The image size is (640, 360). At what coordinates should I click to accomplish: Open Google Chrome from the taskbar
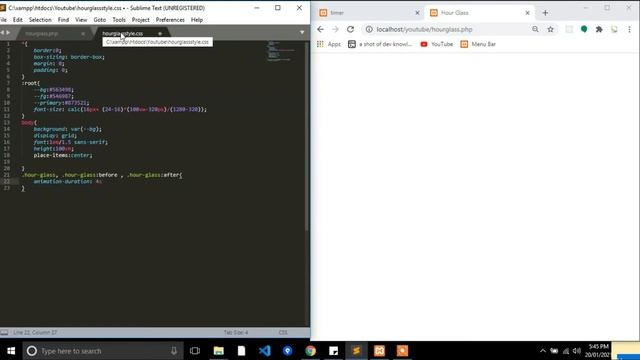click(x=311, y=351)
